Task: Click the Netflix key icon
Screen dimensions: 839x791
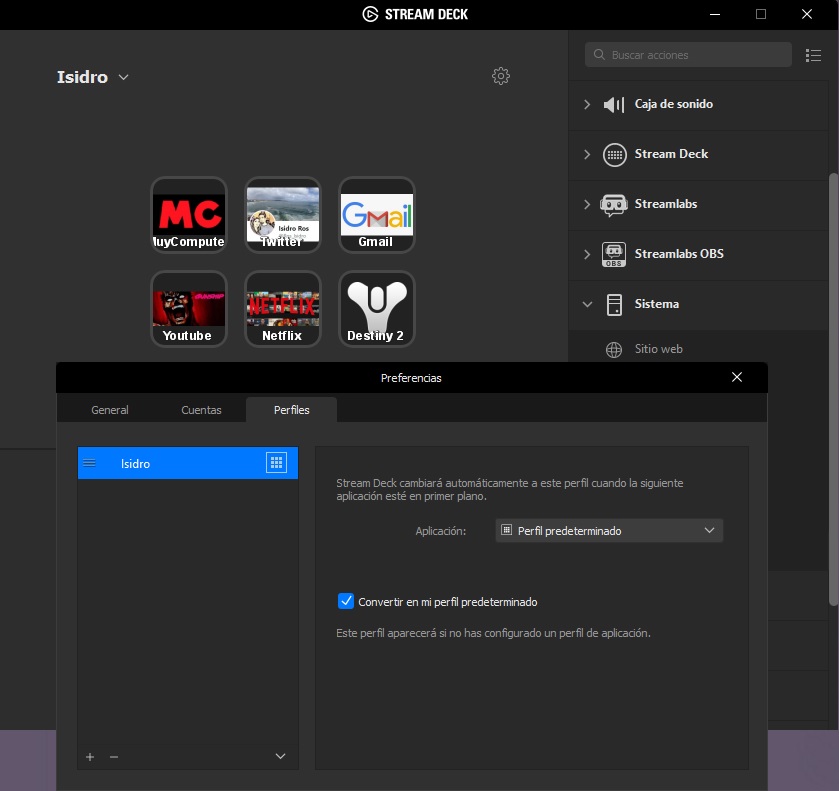Action: tap(283, 309)
